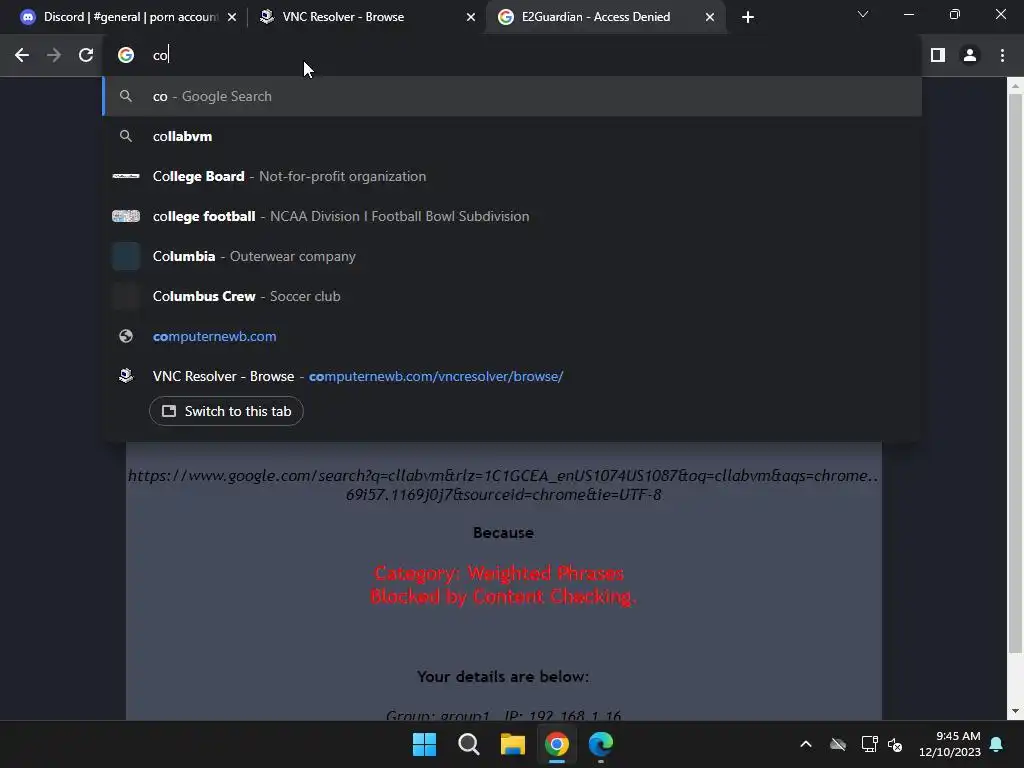1024x768 pixels.
Task: Click the OneDrive cloud tray icon
Action: (x=838, y=744)
